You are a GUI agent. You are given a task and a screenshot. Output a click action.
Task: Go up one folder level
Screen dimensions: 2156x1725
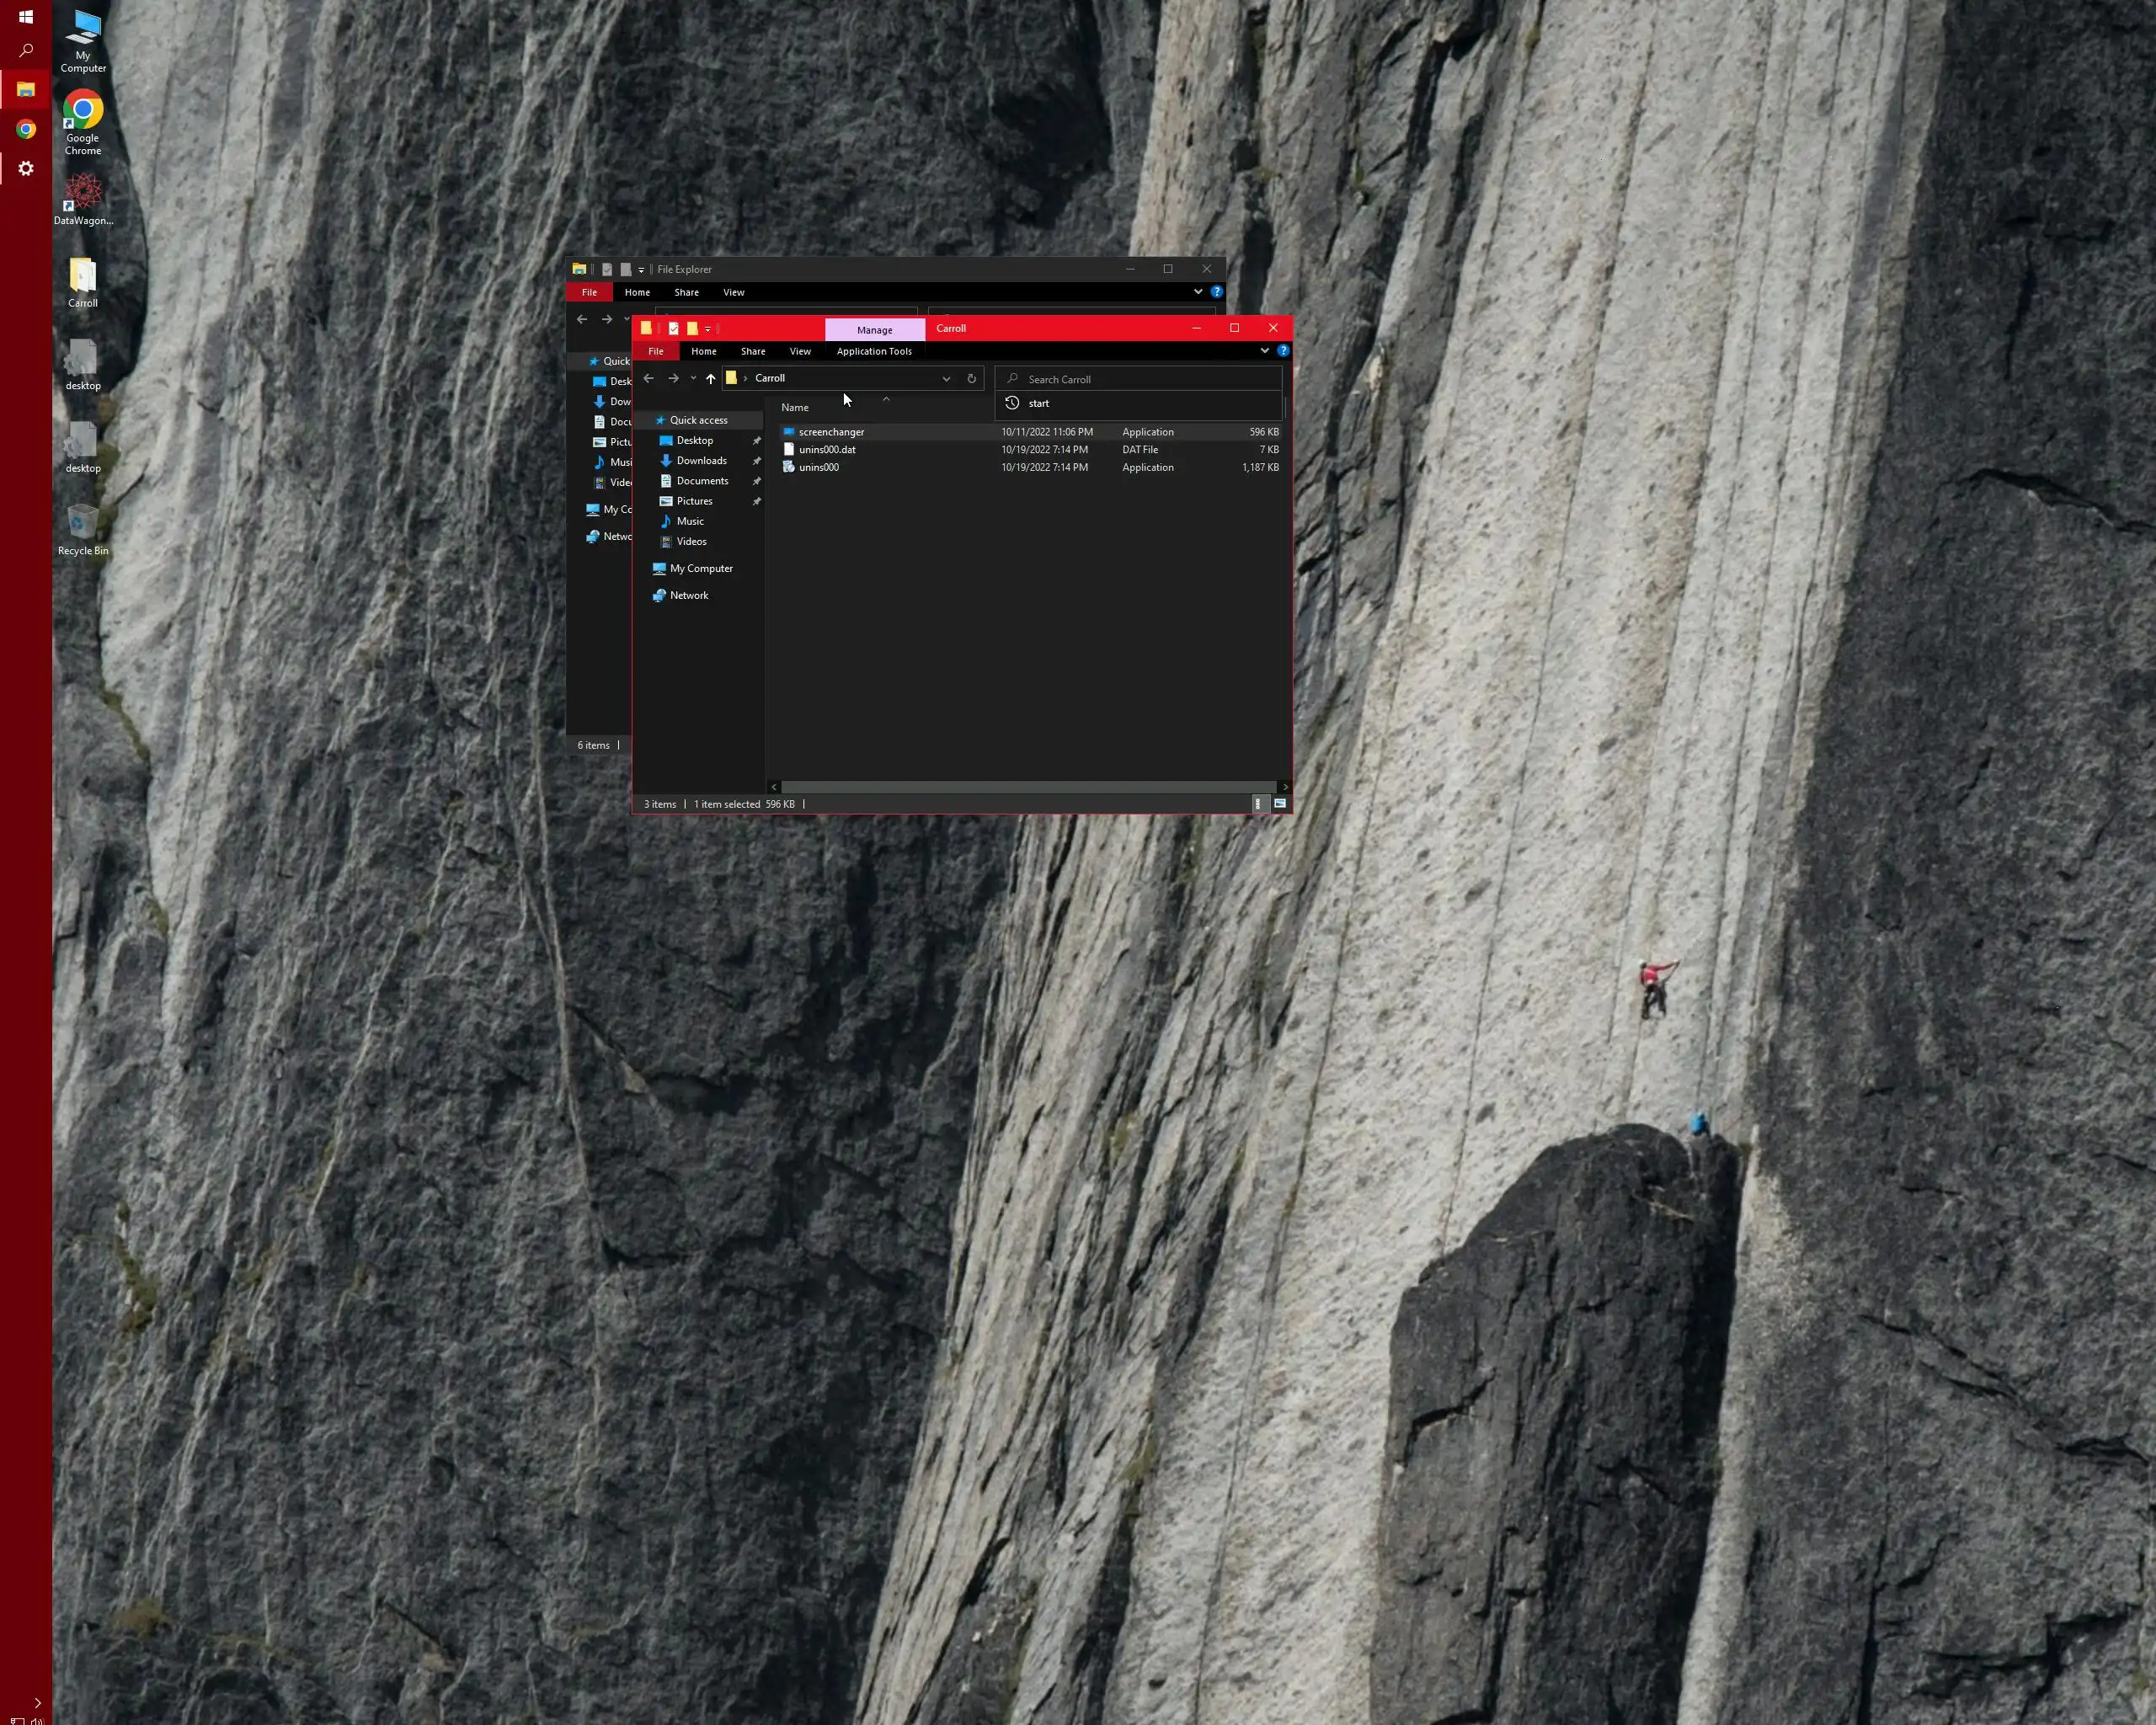[x=710, y=378]
